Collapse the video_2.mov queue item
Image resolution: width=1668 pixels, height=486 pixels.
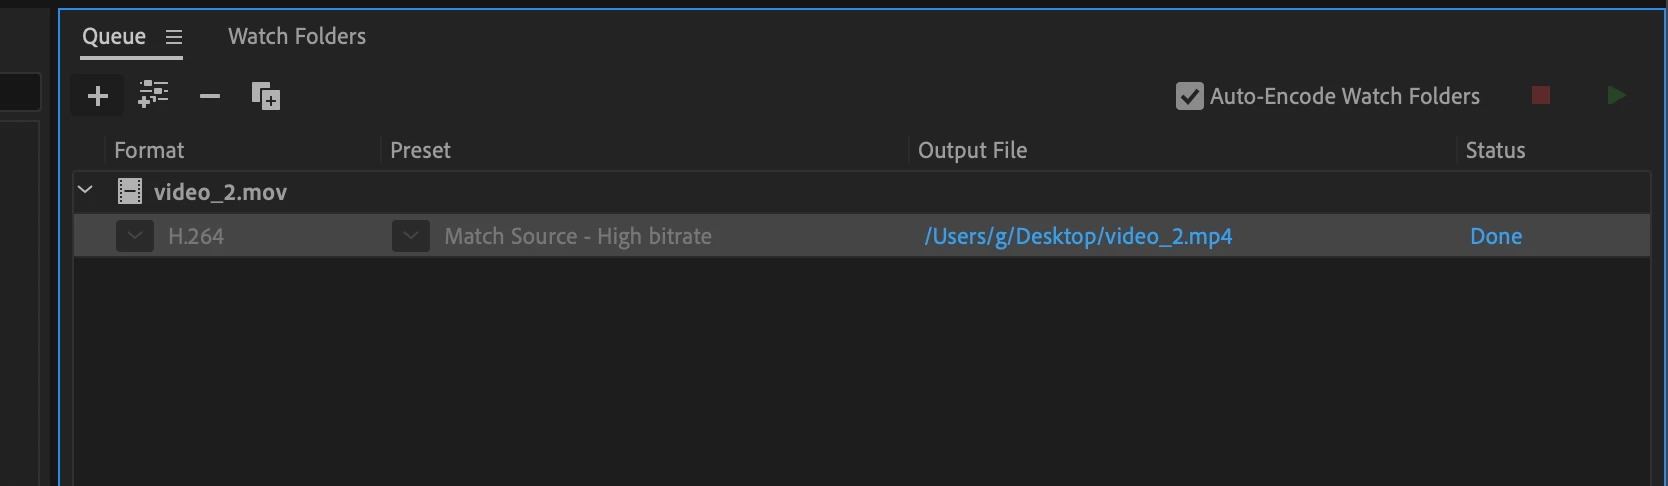click(85, 189)
